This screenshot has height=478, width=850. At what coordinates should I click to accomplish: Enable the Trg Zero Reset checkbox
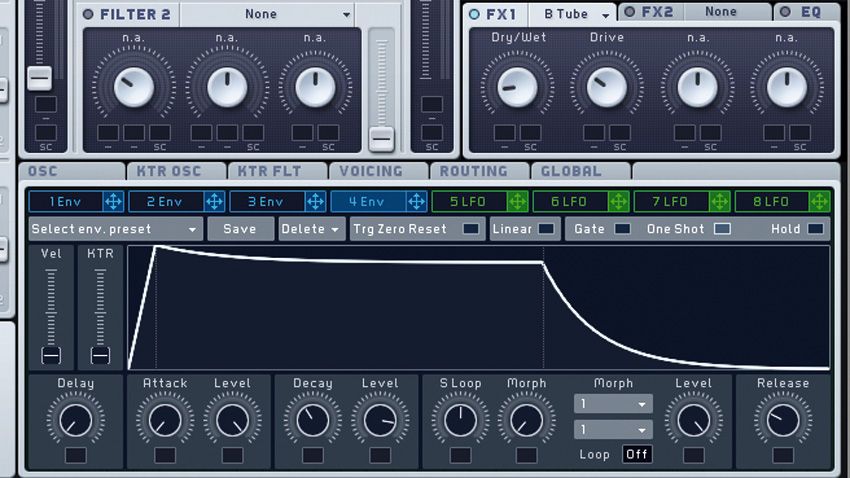(x=471, y=229)
